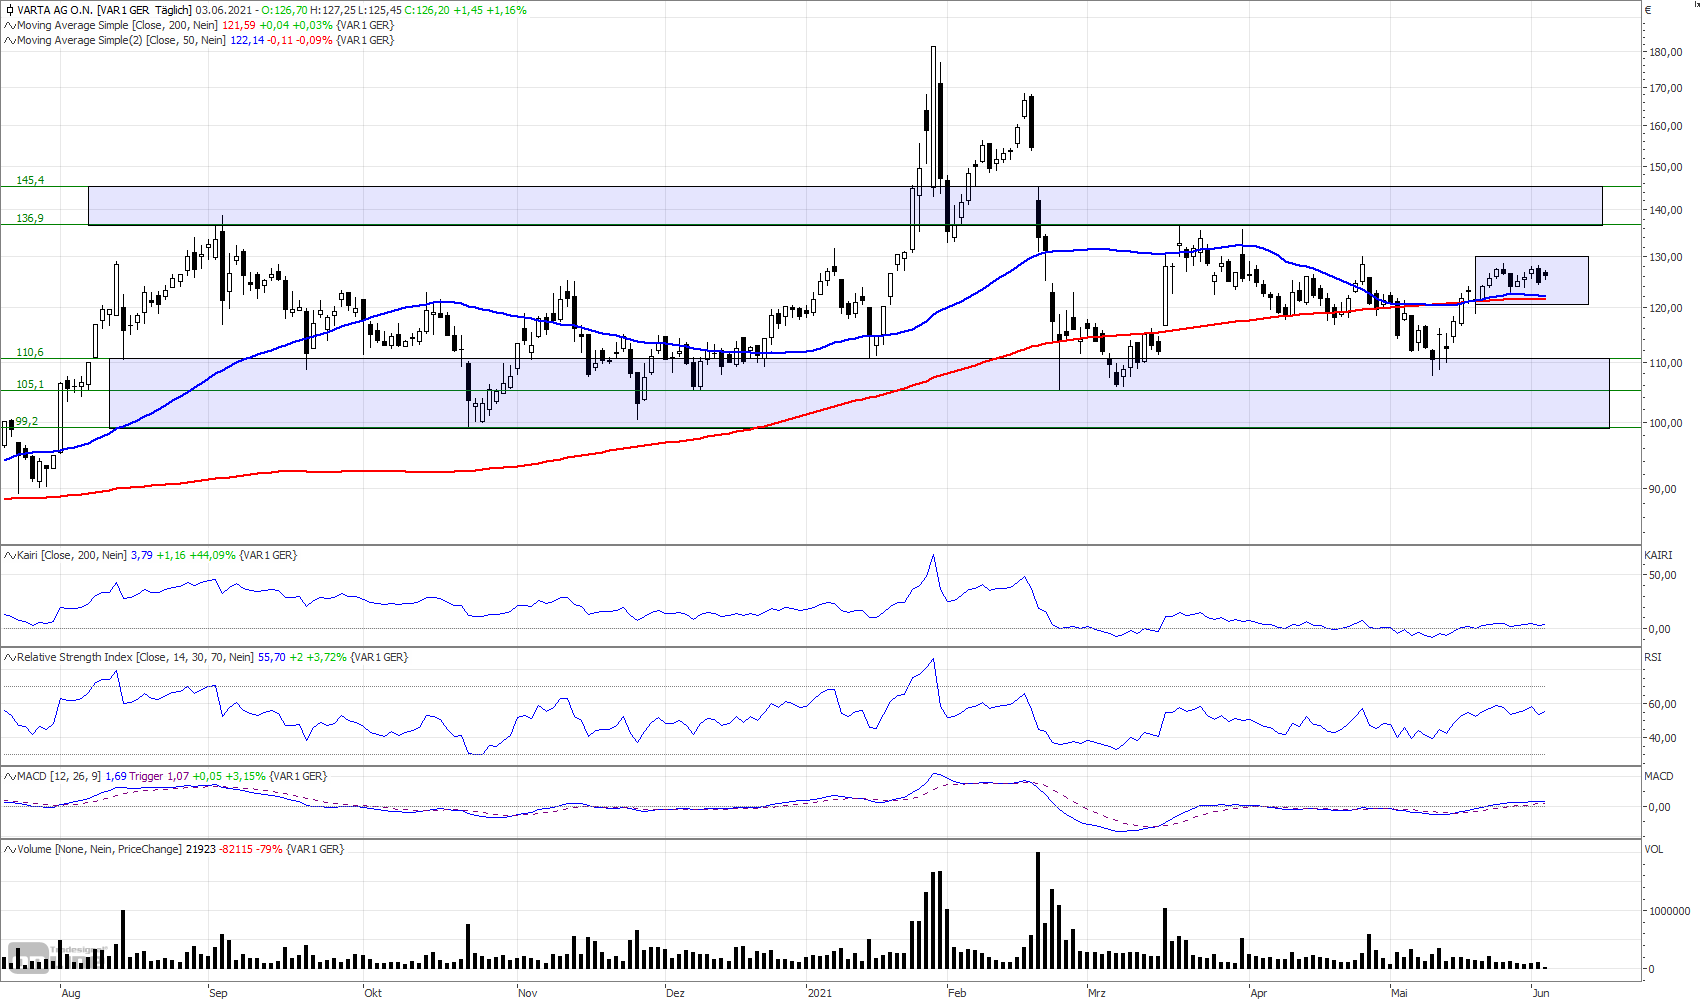
Task: Click the 200-day average value 121,59
Action: coord(238,25)
